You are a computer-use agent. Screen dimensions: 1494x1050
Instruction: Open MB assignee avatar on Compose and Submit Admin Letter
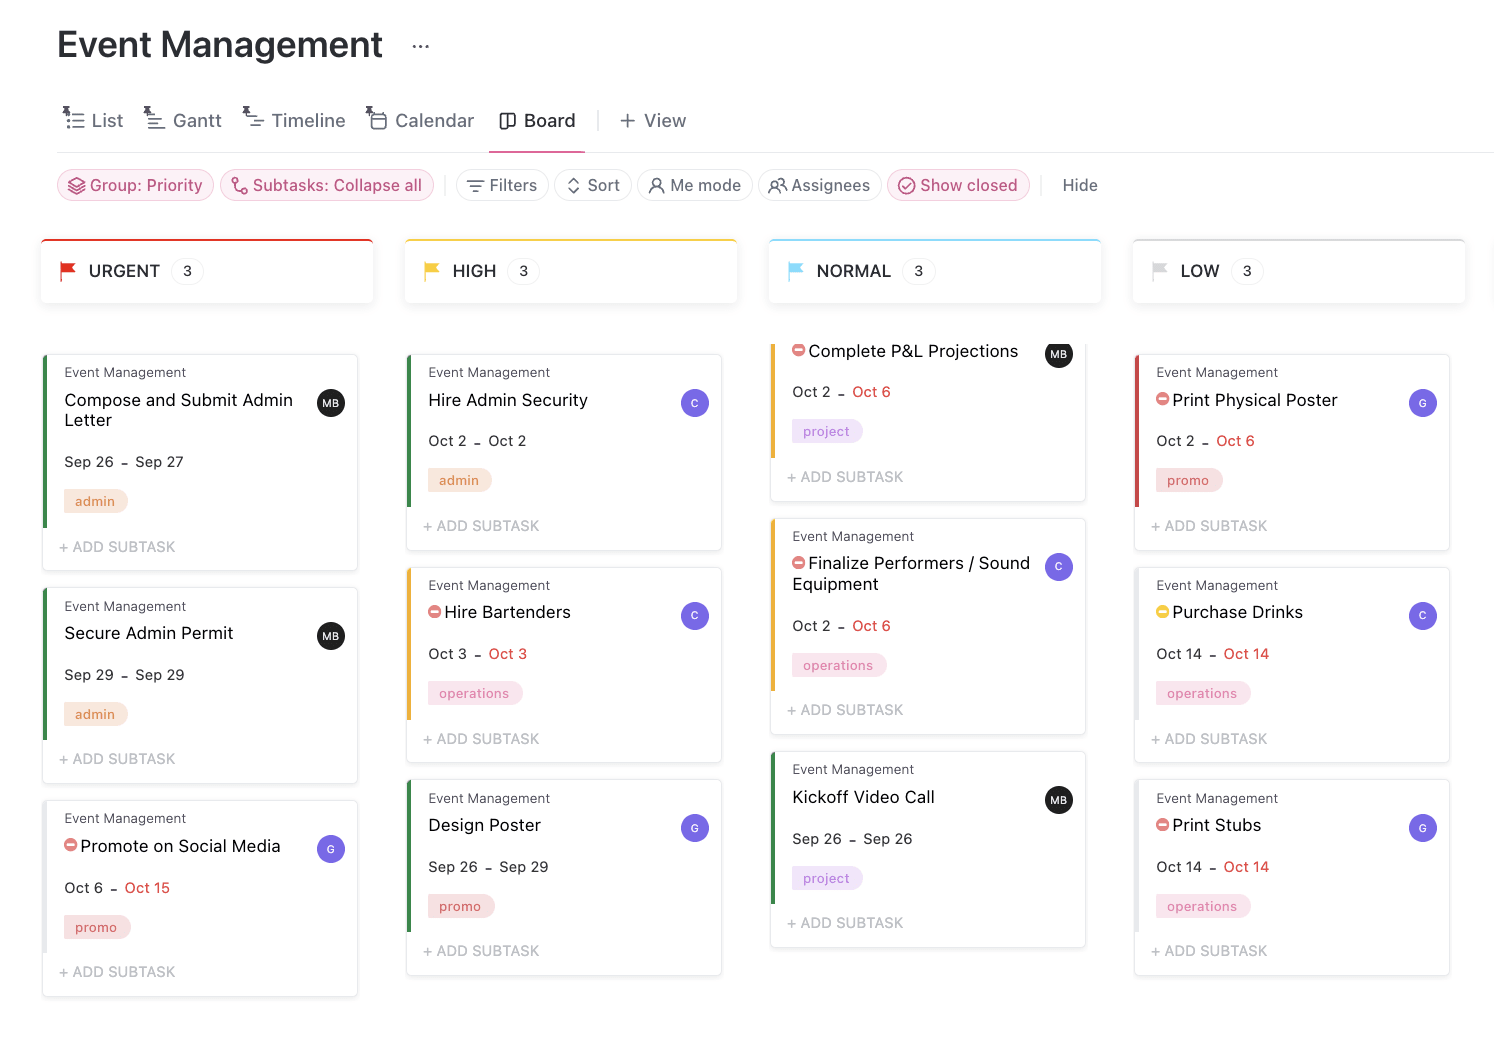pos(331,403)
